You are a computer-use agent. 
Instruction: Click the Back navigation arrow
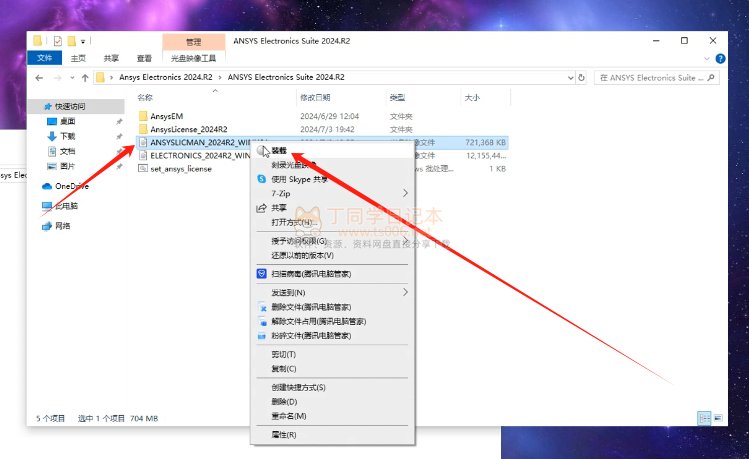coord(39,78)
